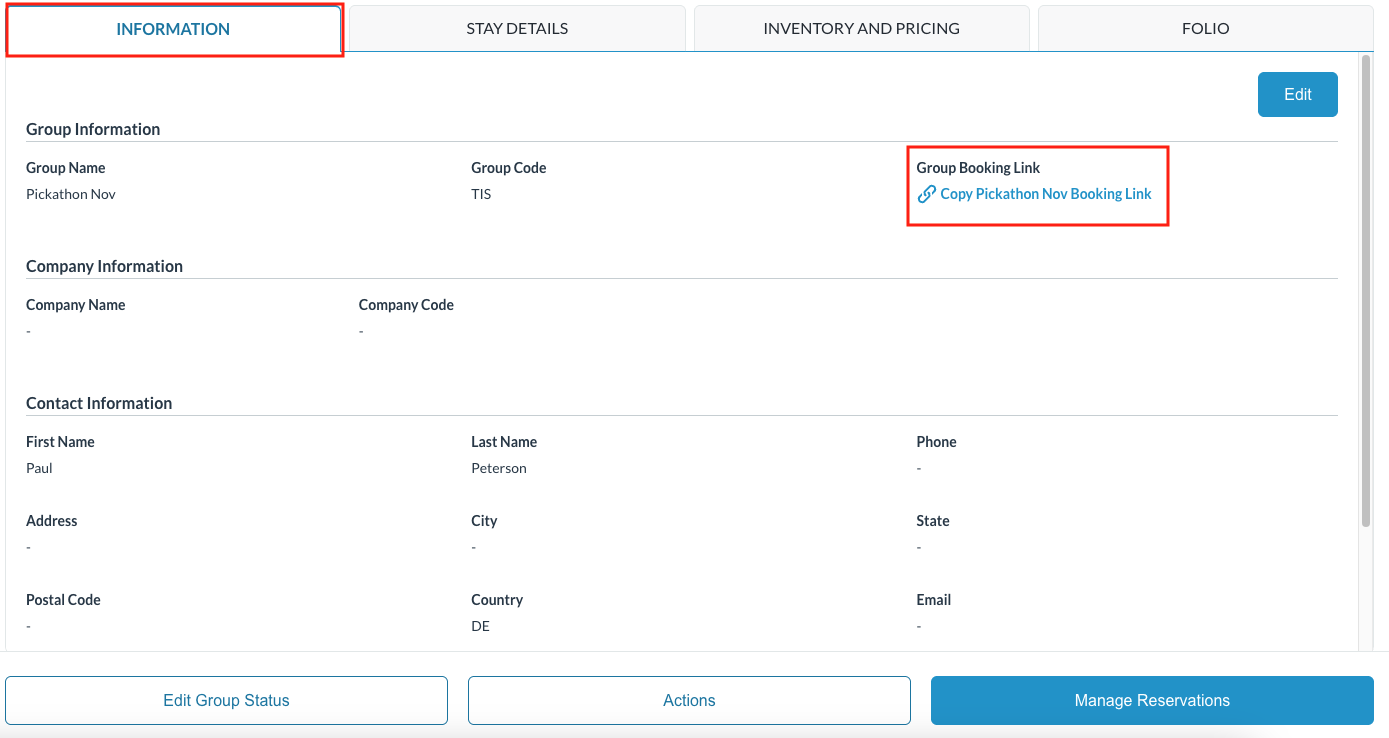Click the Contact Information section heading
This screenshot has width=1389, height=738.
(x=99, y=403)
